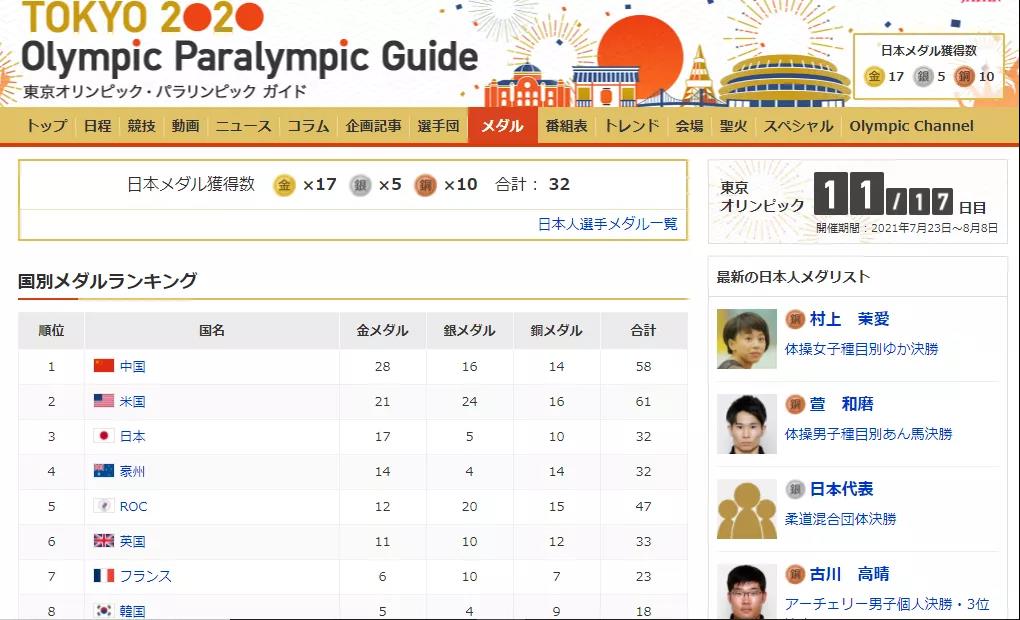1020x620 pixels.
Task: Click the South Korea flag icon
Action: [103, 611]
